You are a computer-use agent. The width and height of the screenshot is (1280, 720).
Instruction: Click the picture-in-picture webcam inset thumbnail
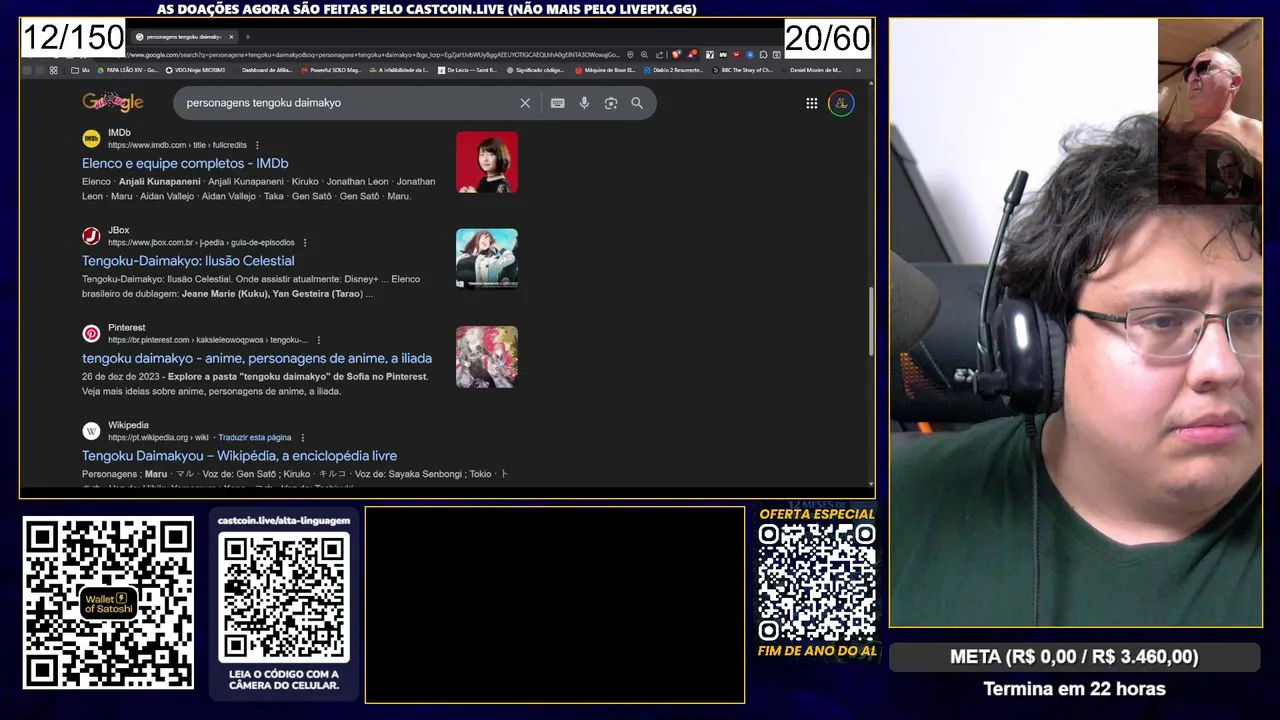tap(1210, 111)
